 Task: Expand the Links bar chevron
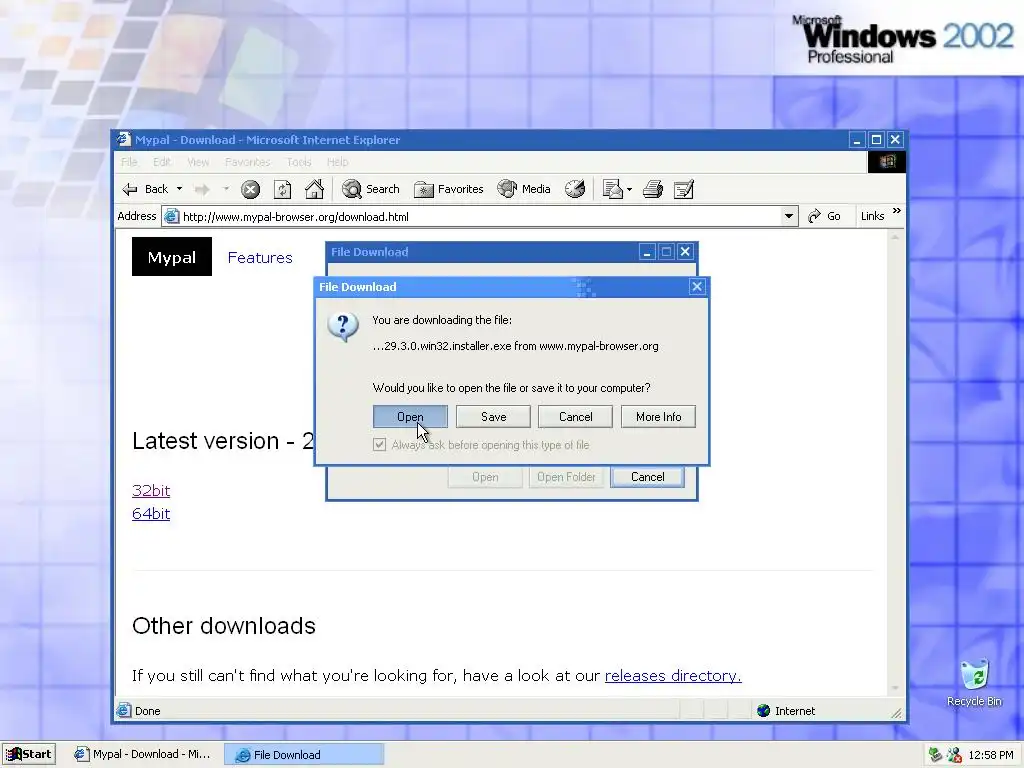[x=897, y=212]
